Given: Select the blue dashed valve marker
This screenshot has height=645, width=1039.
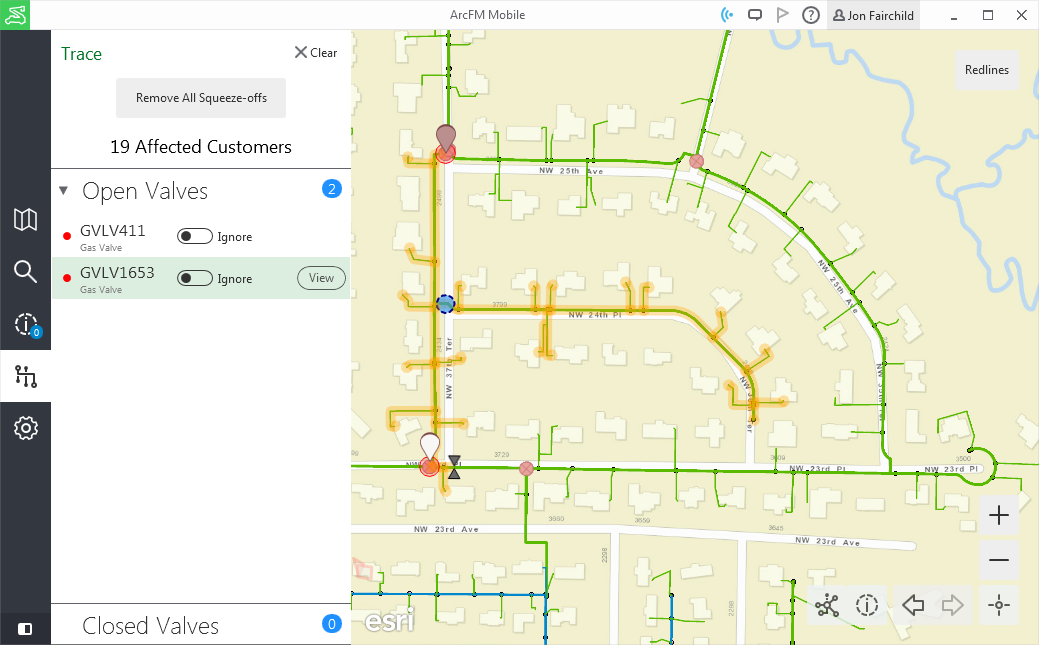Looking at the screenshot, I should (x=446, y=304).
